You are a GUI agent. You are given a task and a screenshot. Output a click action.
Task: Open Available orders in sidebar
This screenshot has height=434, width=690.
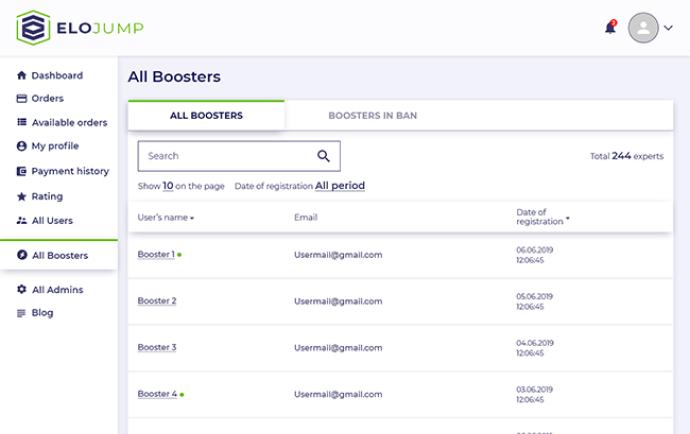(68, 123)
